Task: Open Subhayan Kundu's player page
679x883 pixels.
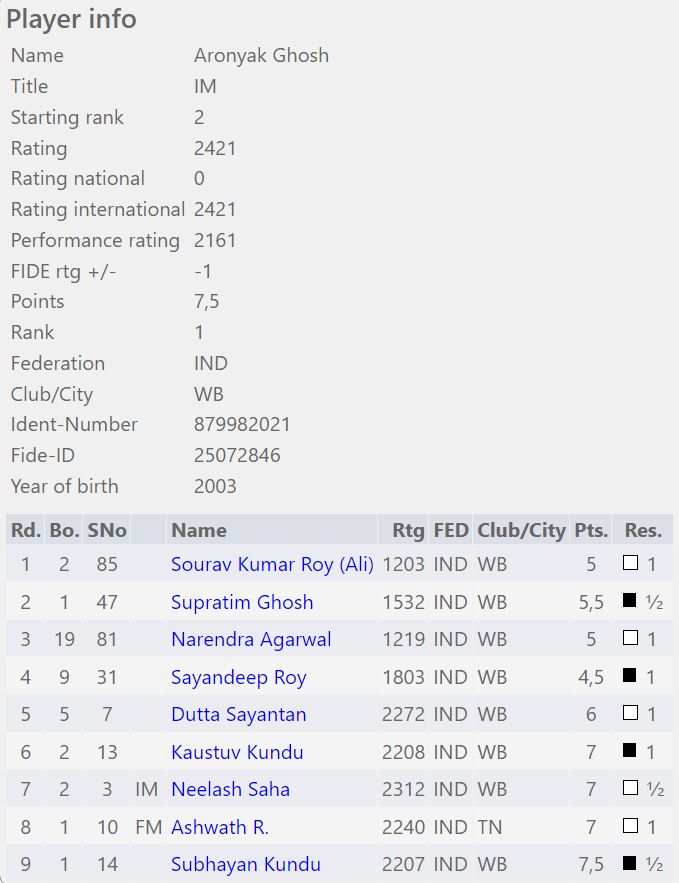Action: click(x=246, y=864)
